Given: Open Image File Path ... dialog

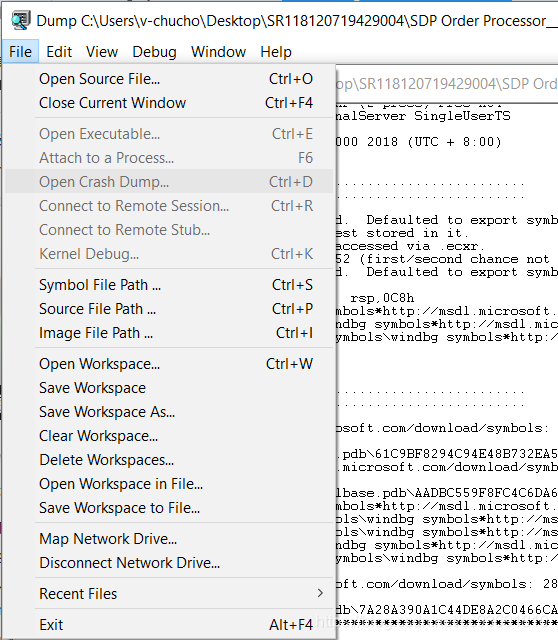Looking at the screenshot, I should tap(169, 333).
